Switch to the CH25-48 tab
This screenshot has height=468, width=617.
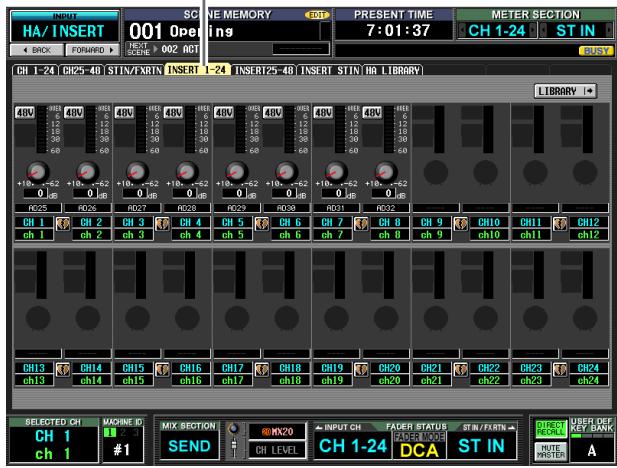coord(82,70)
